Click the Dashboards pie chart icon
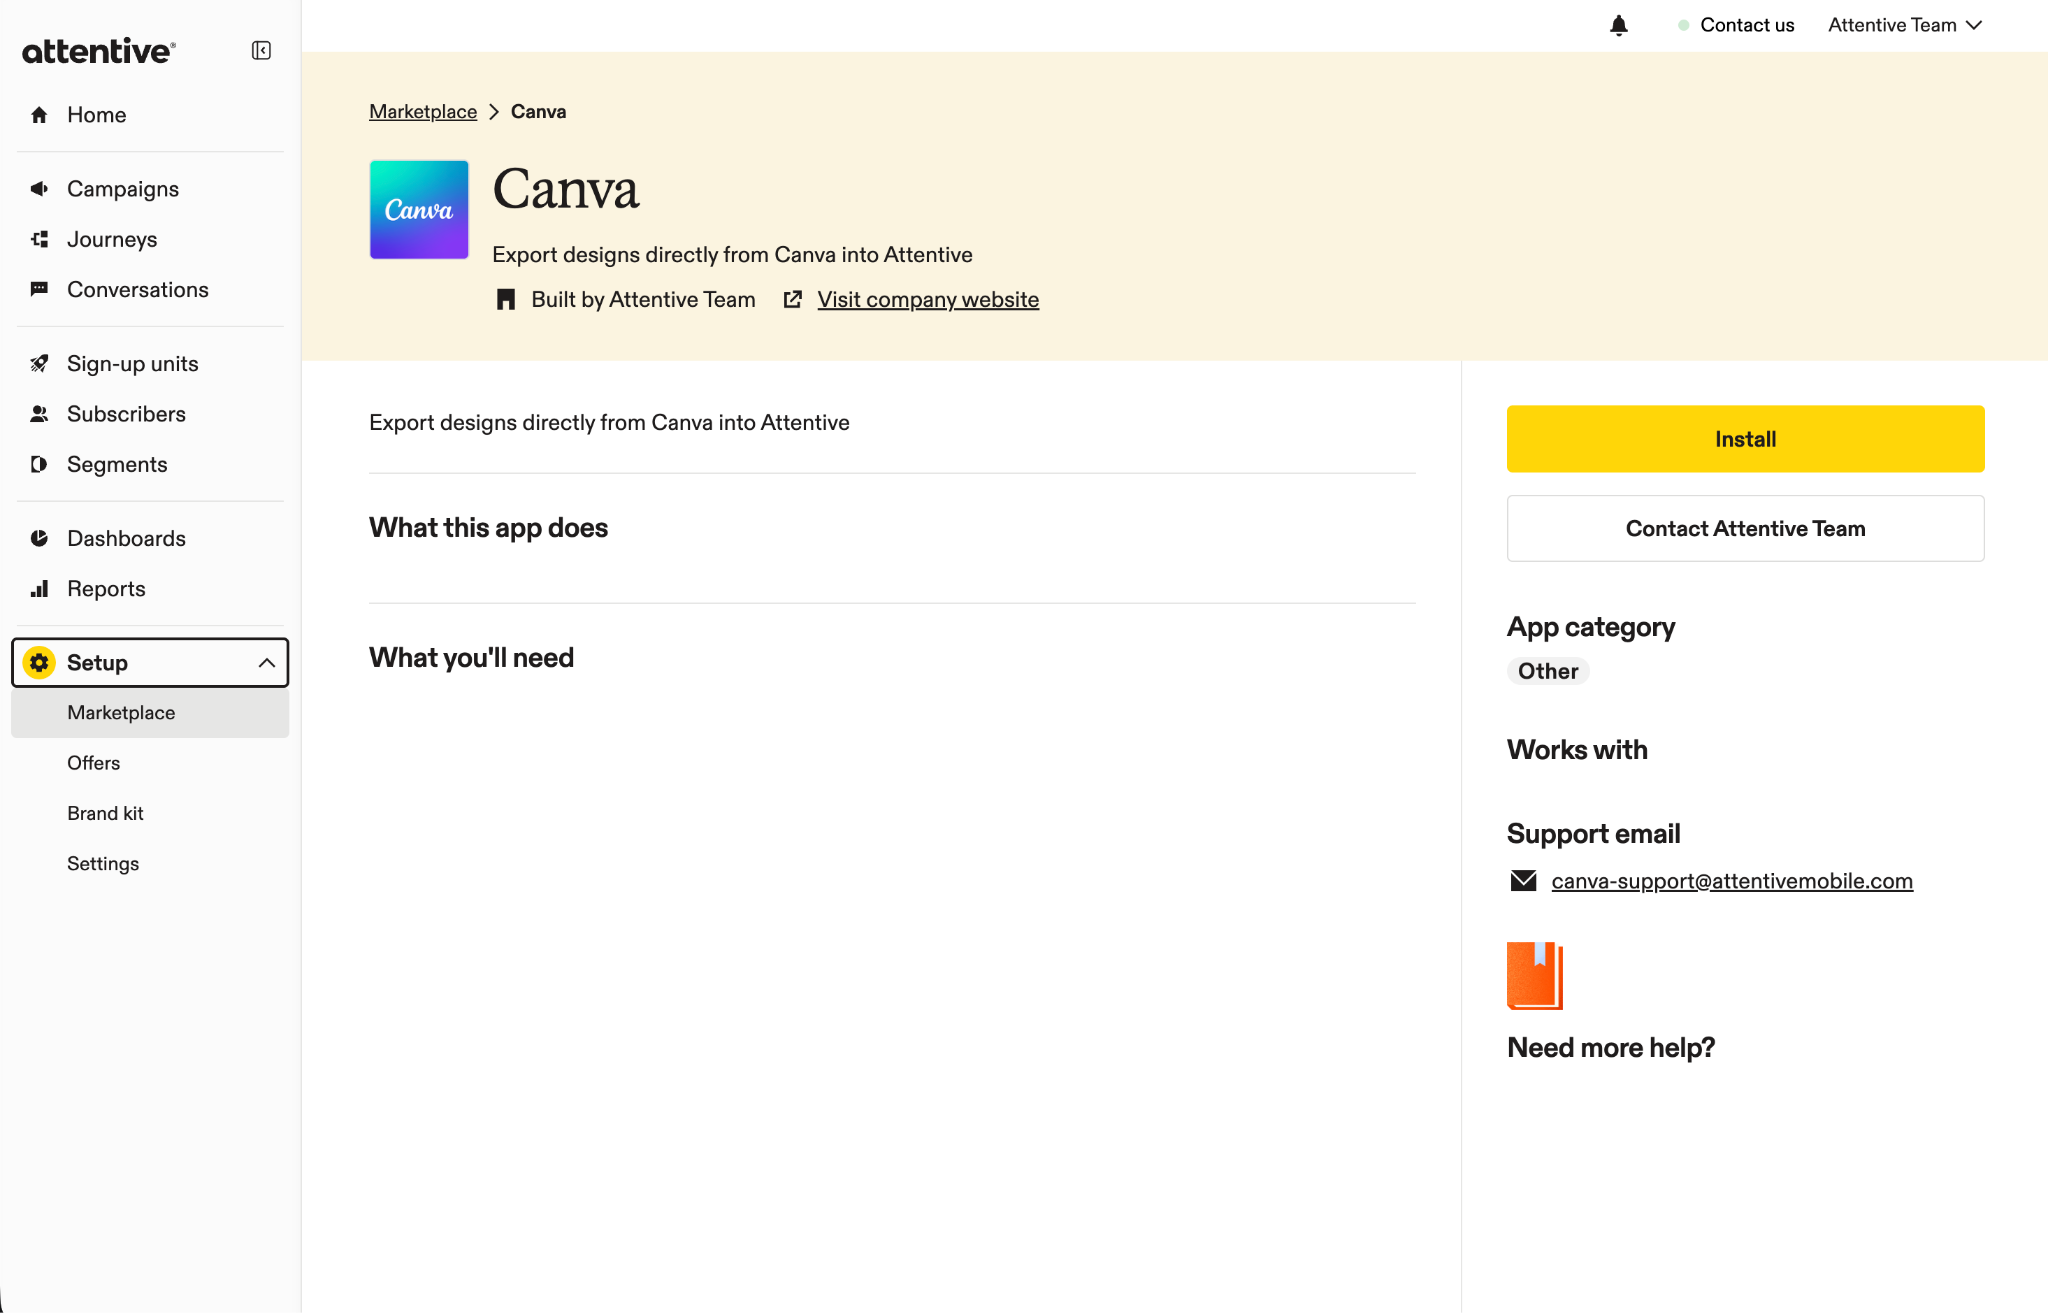 (x=39, y=538)
